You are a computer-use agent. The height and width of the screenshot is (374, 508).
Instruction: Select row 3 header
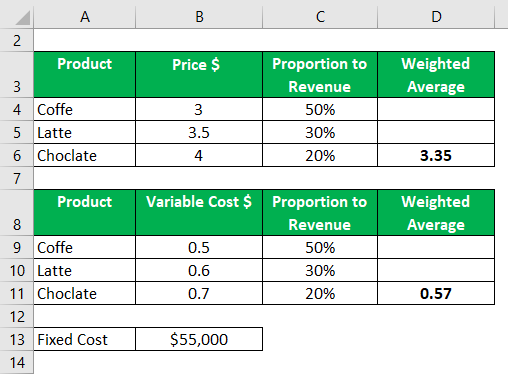coord(17,75)
